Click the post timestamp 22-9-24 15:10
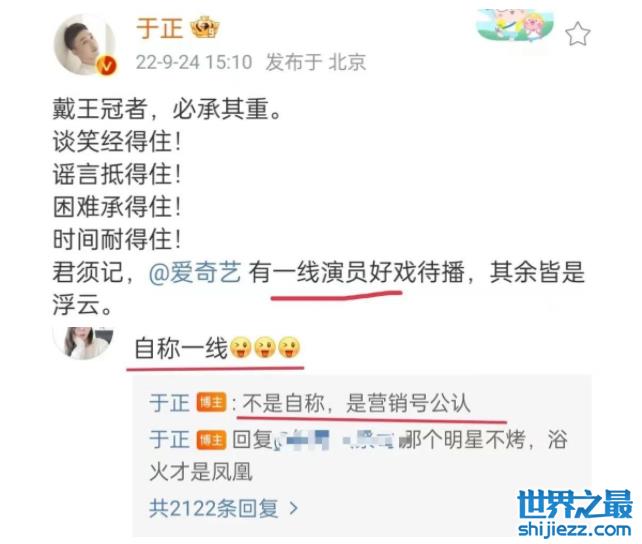Screen dimensions: 642x544 click(x=194, y=62)
